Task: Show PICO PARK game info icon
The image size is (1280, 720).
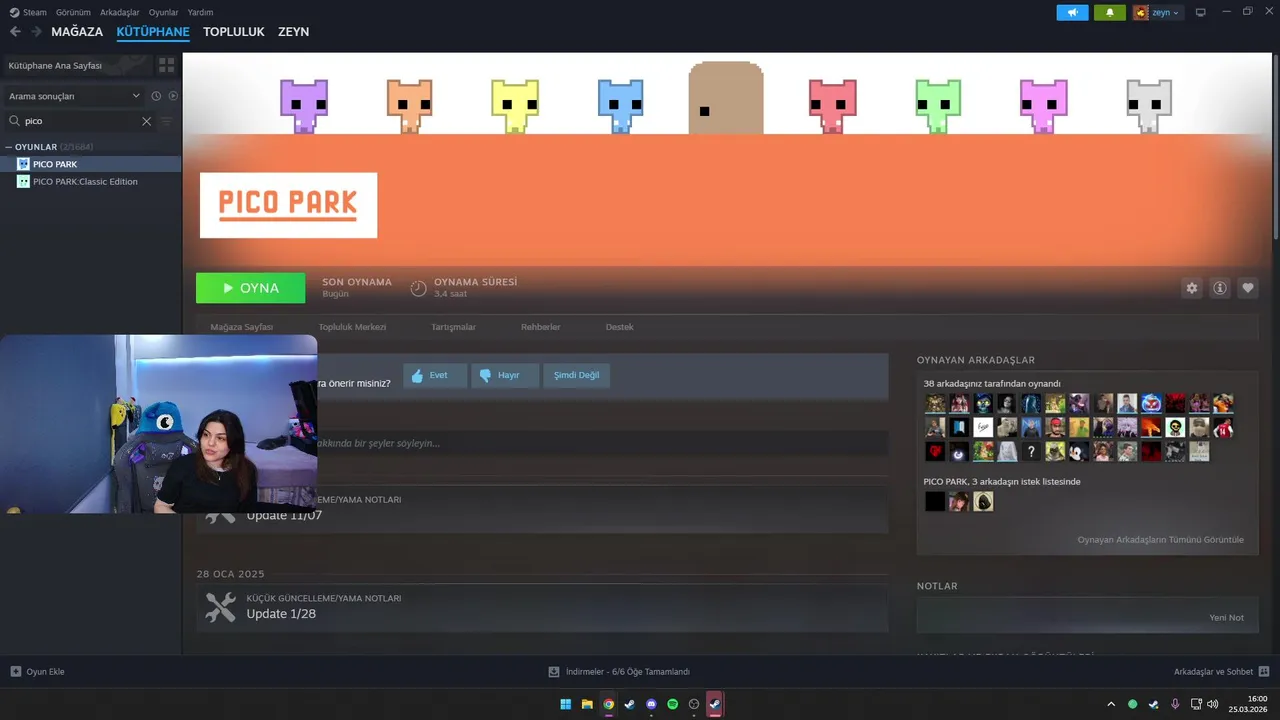Action: click(1219, 288)
